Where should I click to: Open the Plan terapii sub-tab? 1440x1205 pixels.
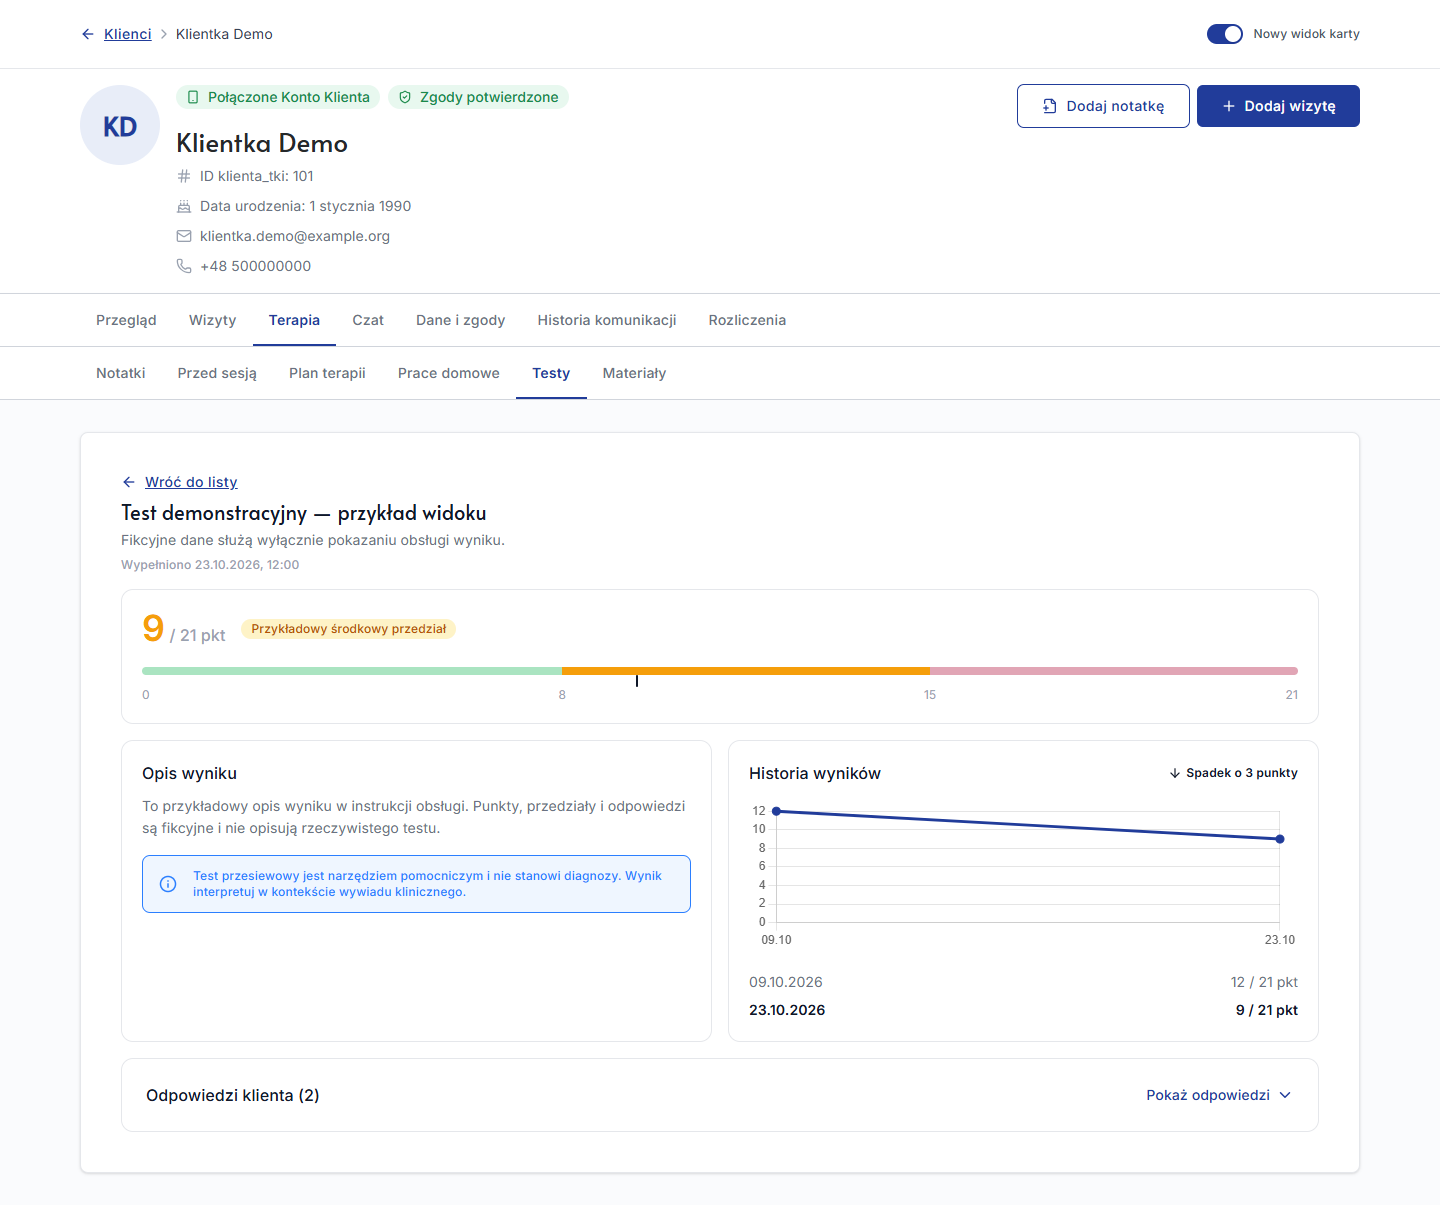point(327,373)
